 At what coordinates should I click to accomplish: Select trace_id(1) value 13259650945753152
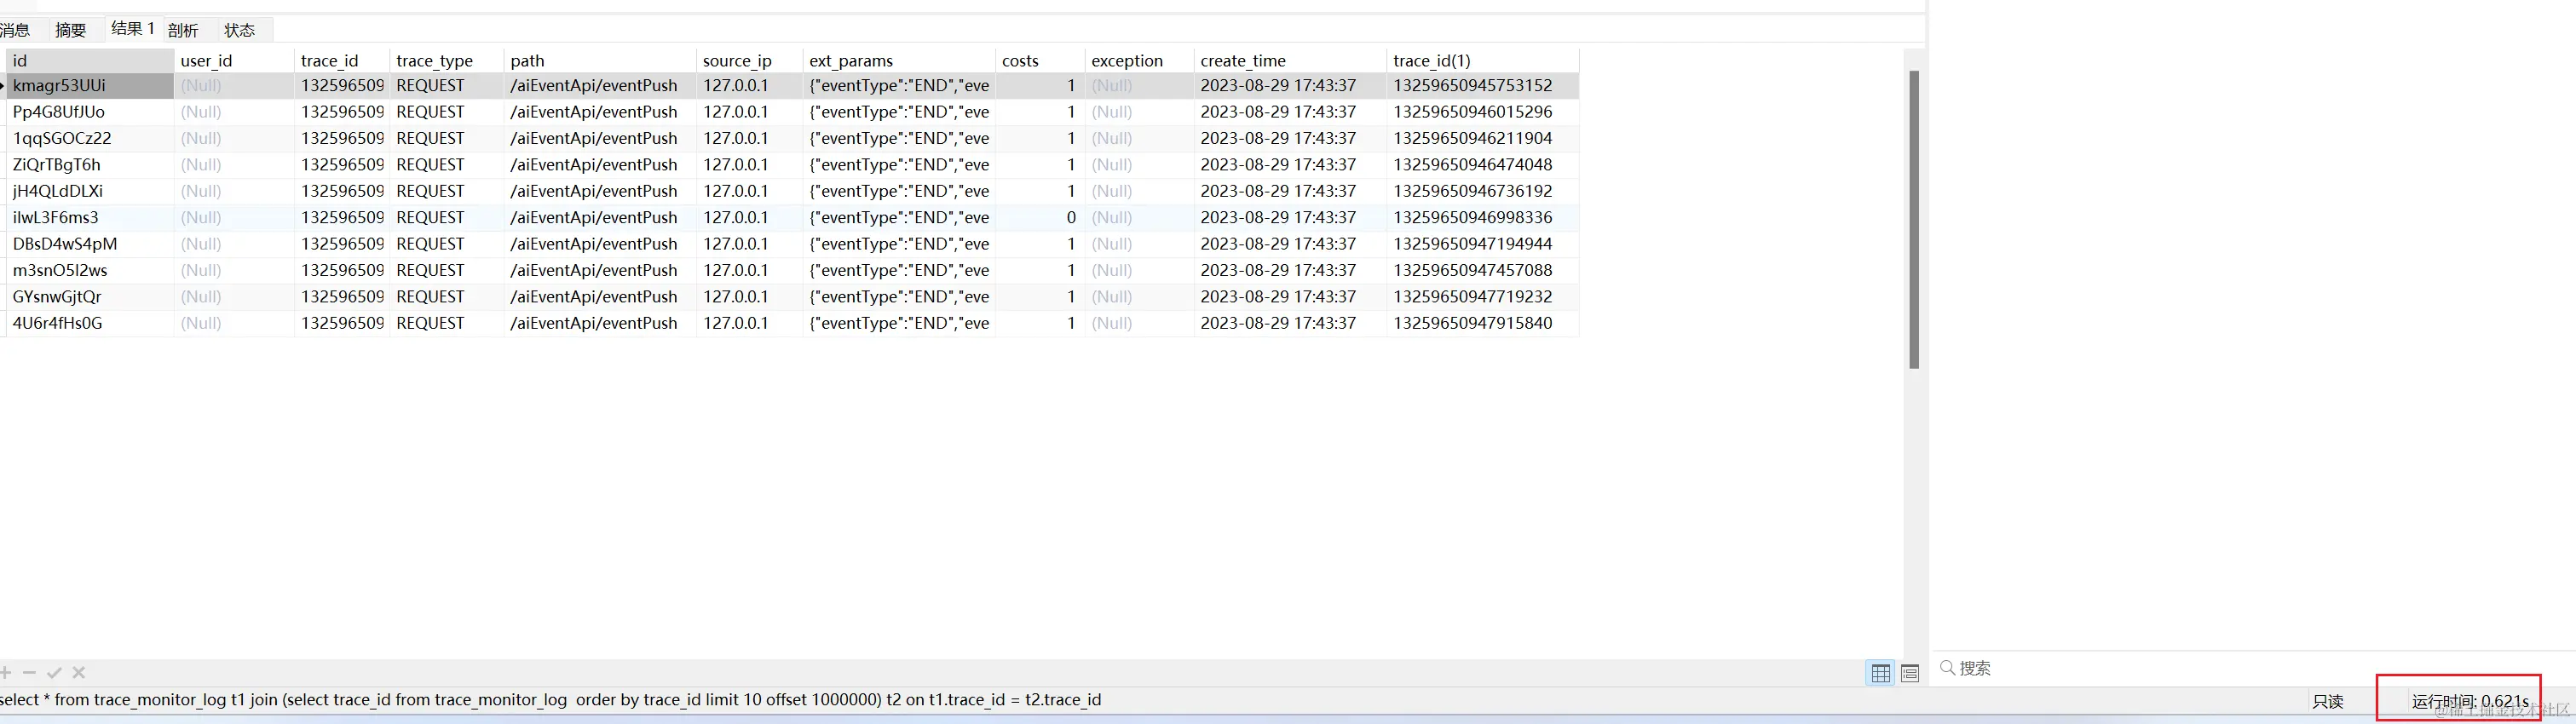[1483, 86]
